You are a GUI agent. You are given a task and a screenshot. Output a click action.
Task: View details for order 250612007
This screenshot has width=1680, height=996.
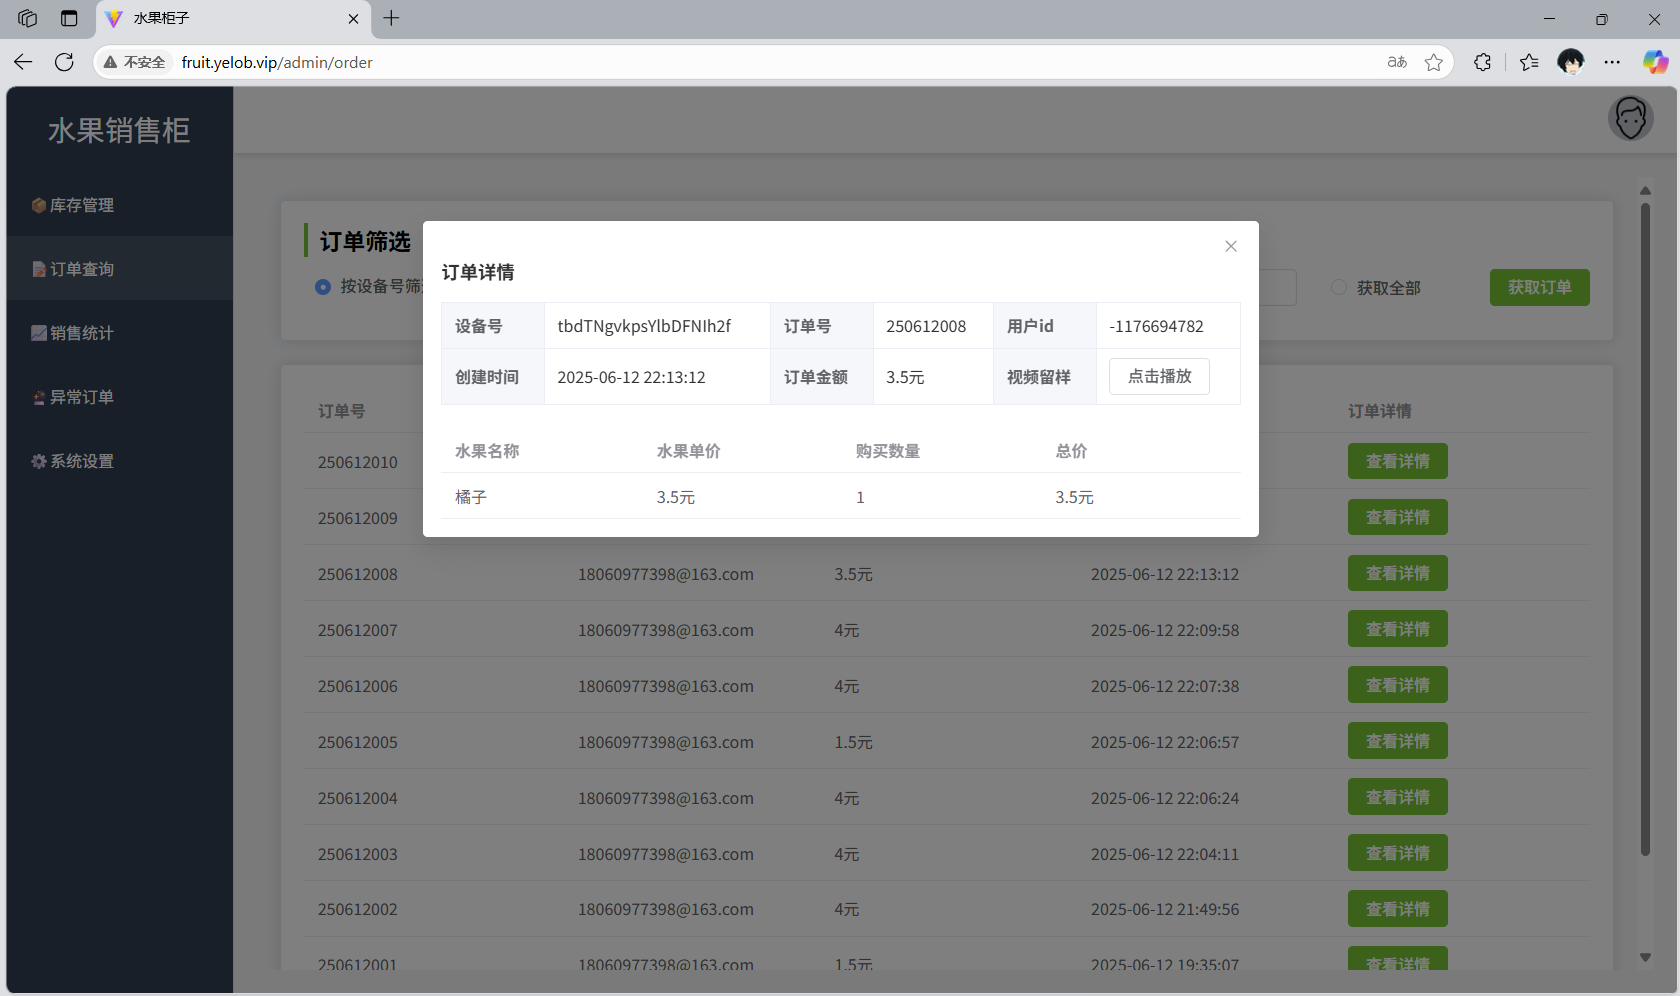pos(1397,630)
